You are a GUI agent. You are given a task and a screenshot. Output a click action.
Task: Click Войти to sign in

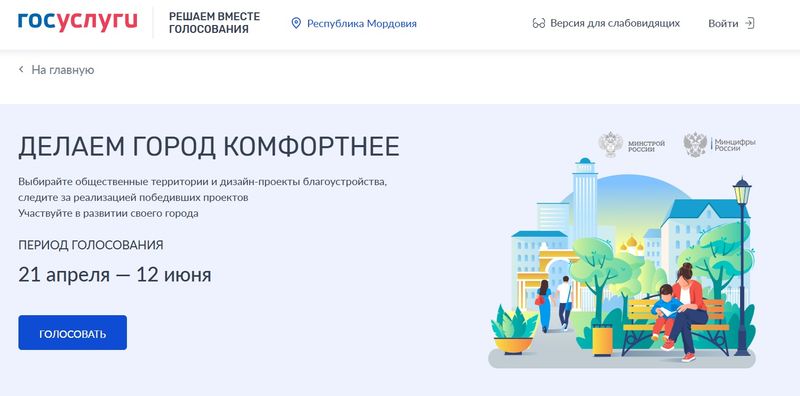point(723,23)
